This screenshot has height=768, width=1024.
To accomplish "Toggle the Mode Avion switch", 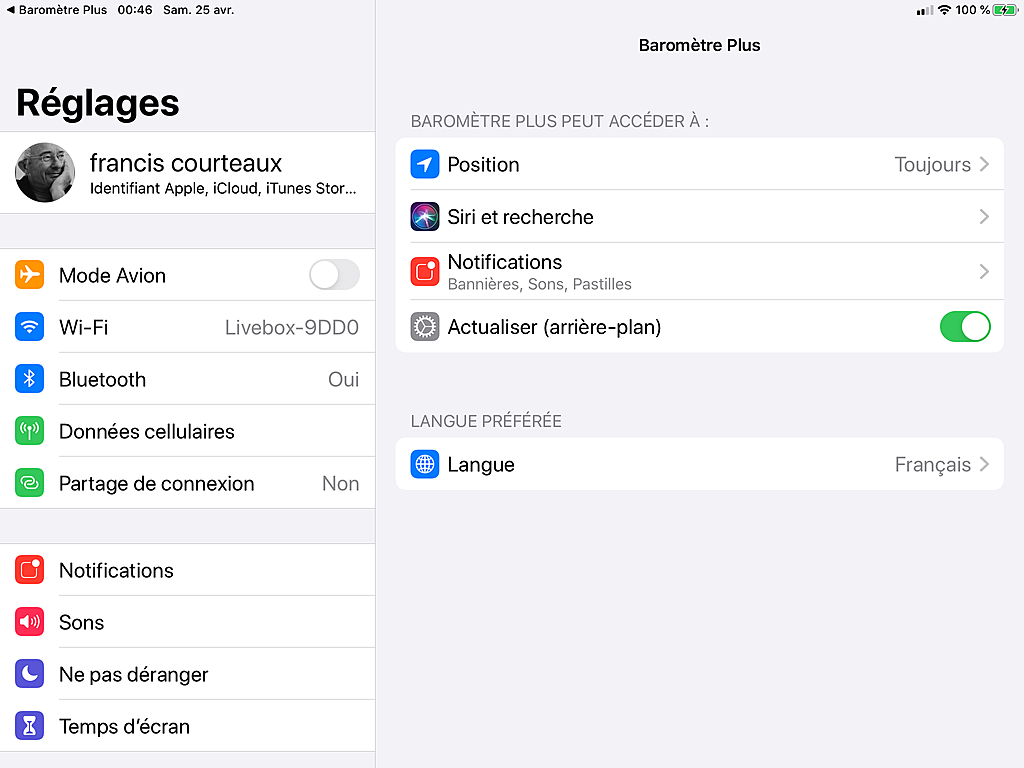I will pos(334,275).
